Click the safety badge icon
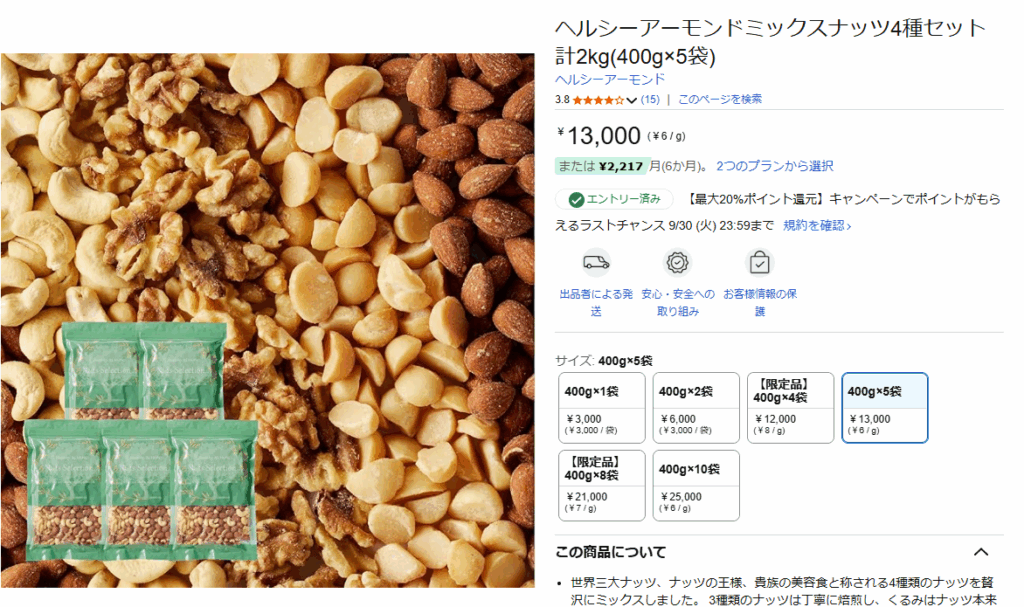This screenshot has width=1024, height=607. 677,263
